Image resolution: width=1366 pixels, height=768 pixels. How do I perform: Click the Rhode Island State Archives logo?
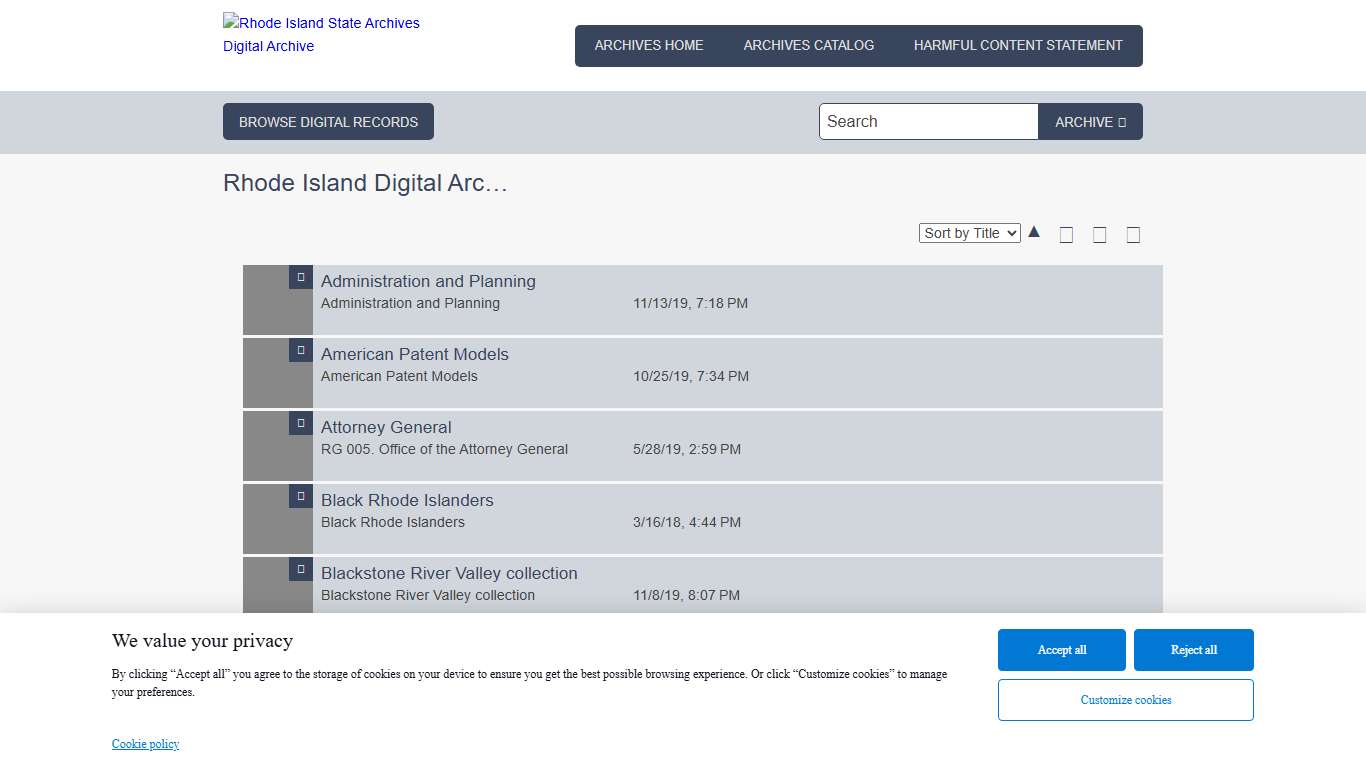[x=320, y=33]
